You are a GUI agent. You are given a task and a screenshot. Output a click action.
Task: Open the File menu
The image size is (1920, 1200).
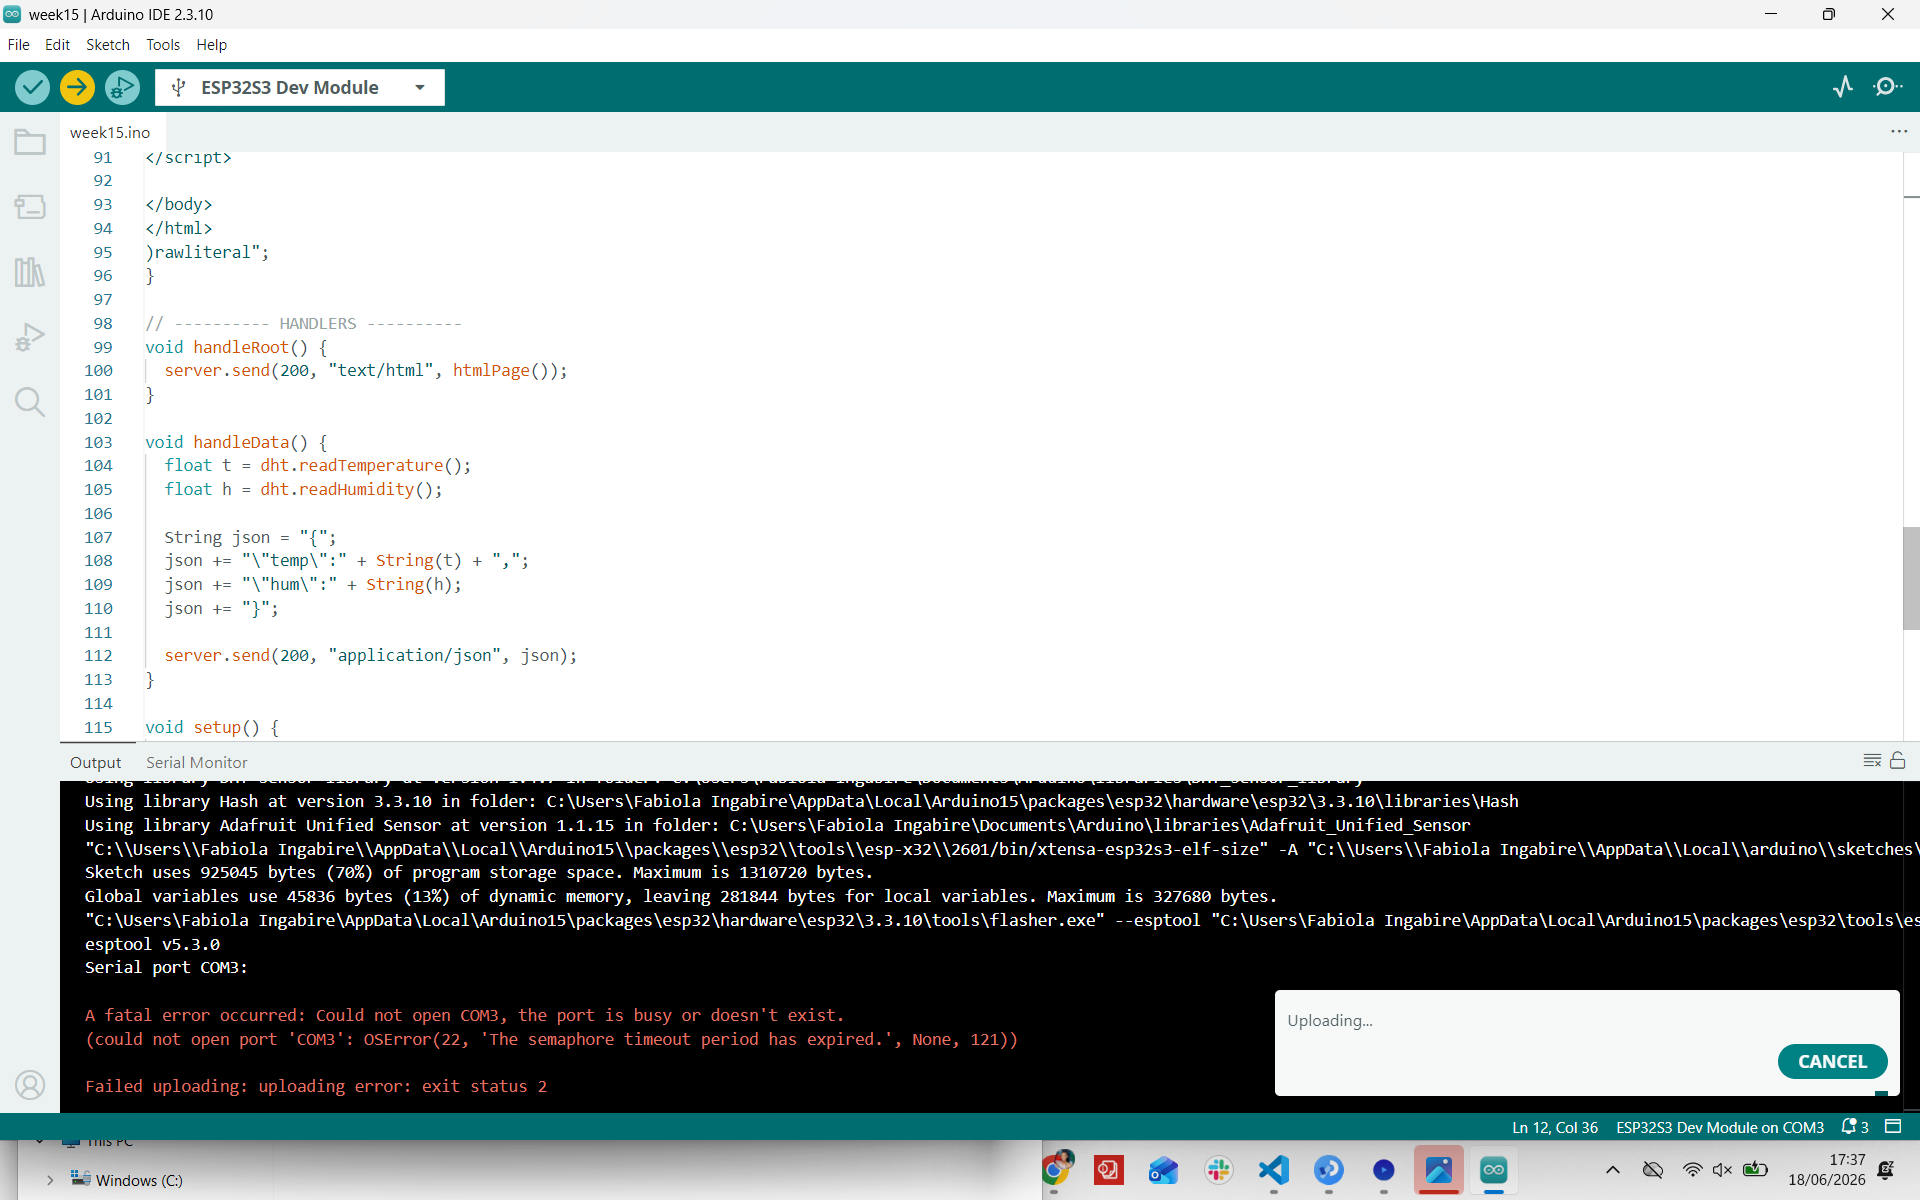click(x=18, y=45)
